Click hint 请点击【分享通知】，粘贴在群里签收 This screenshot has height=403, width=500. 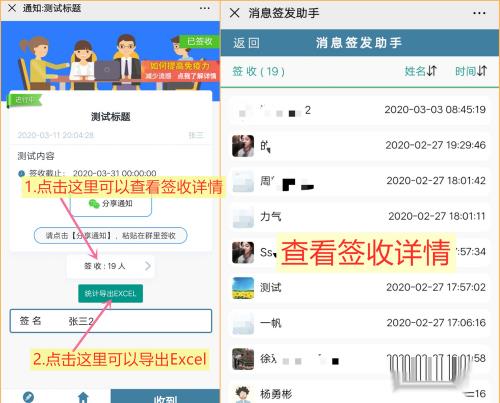click(x=110, y=236)
